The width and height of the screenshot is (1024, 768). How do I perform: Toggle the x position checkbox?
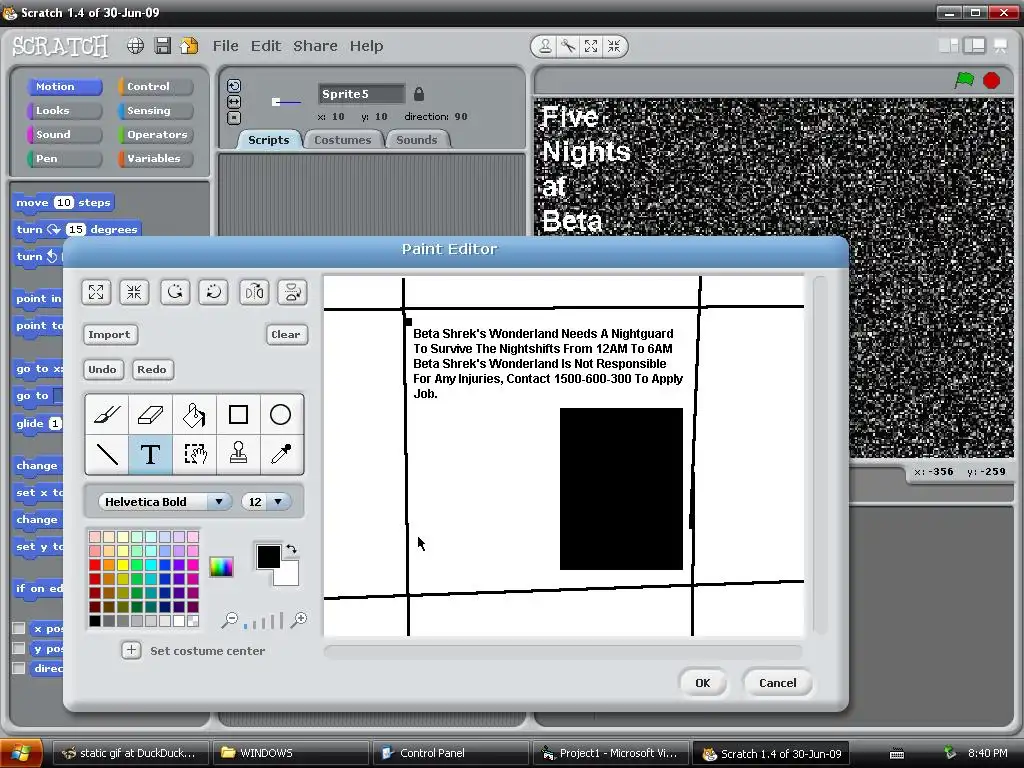click(19, 628)
